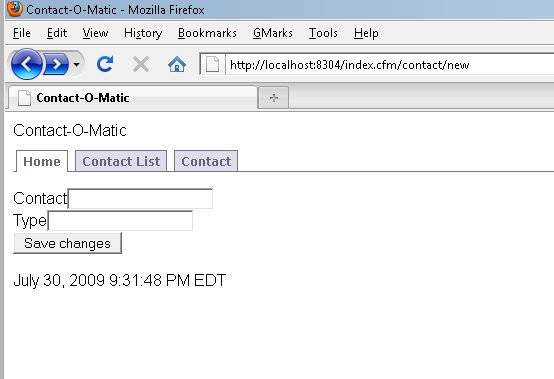The width and height of the screenshot is (554, 379).
Task: Open the File menu
Action: point(22,33)
